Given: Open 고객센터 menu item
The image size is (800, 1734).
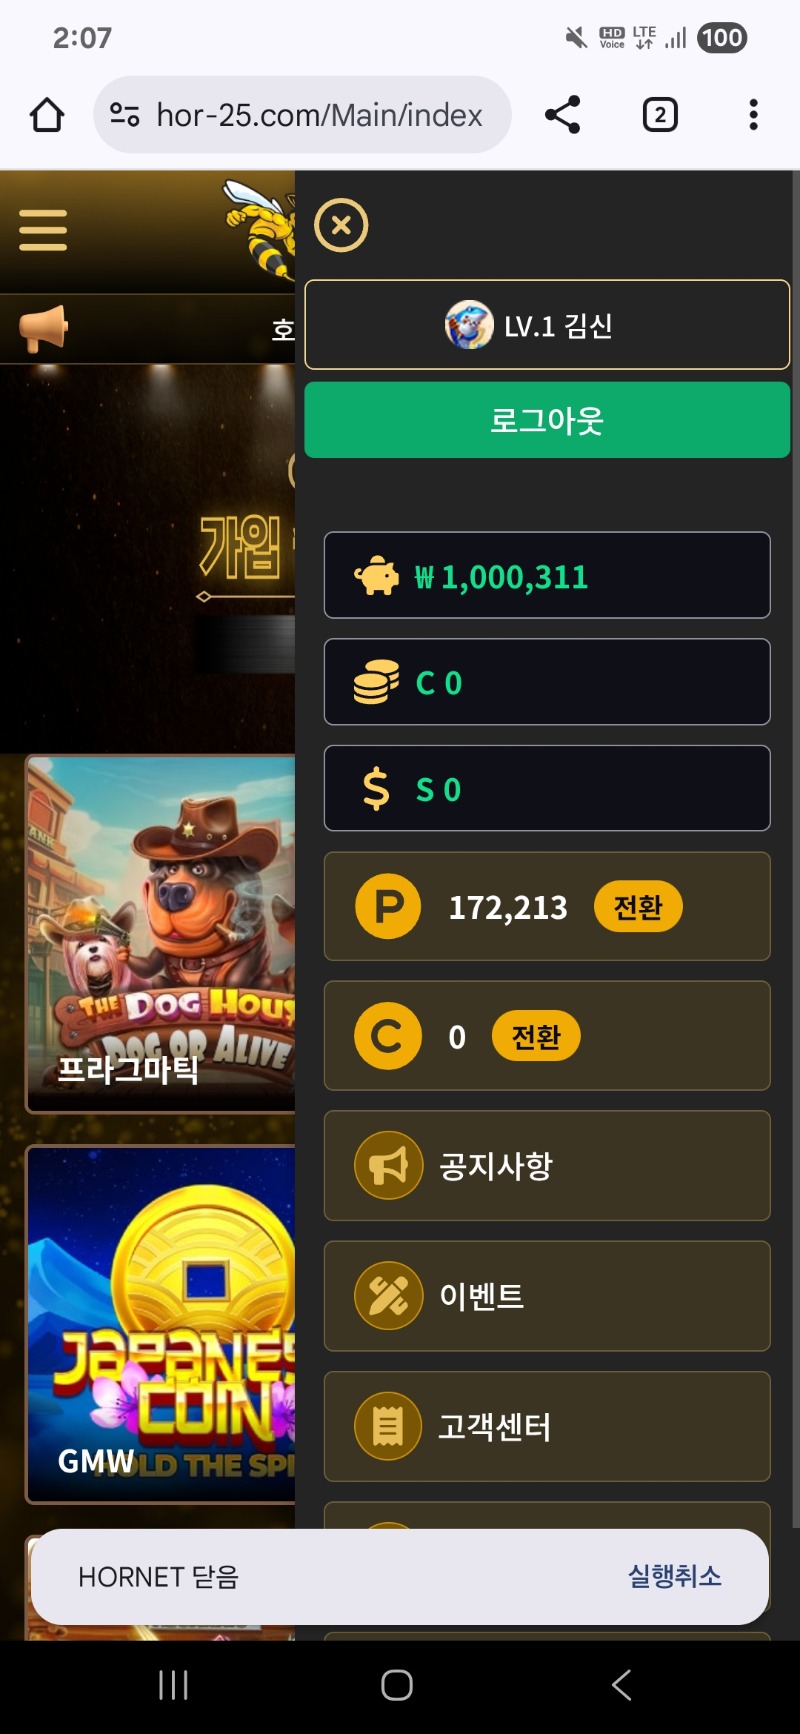Looking at the screenshot, I should click(x=547, y=1427).
